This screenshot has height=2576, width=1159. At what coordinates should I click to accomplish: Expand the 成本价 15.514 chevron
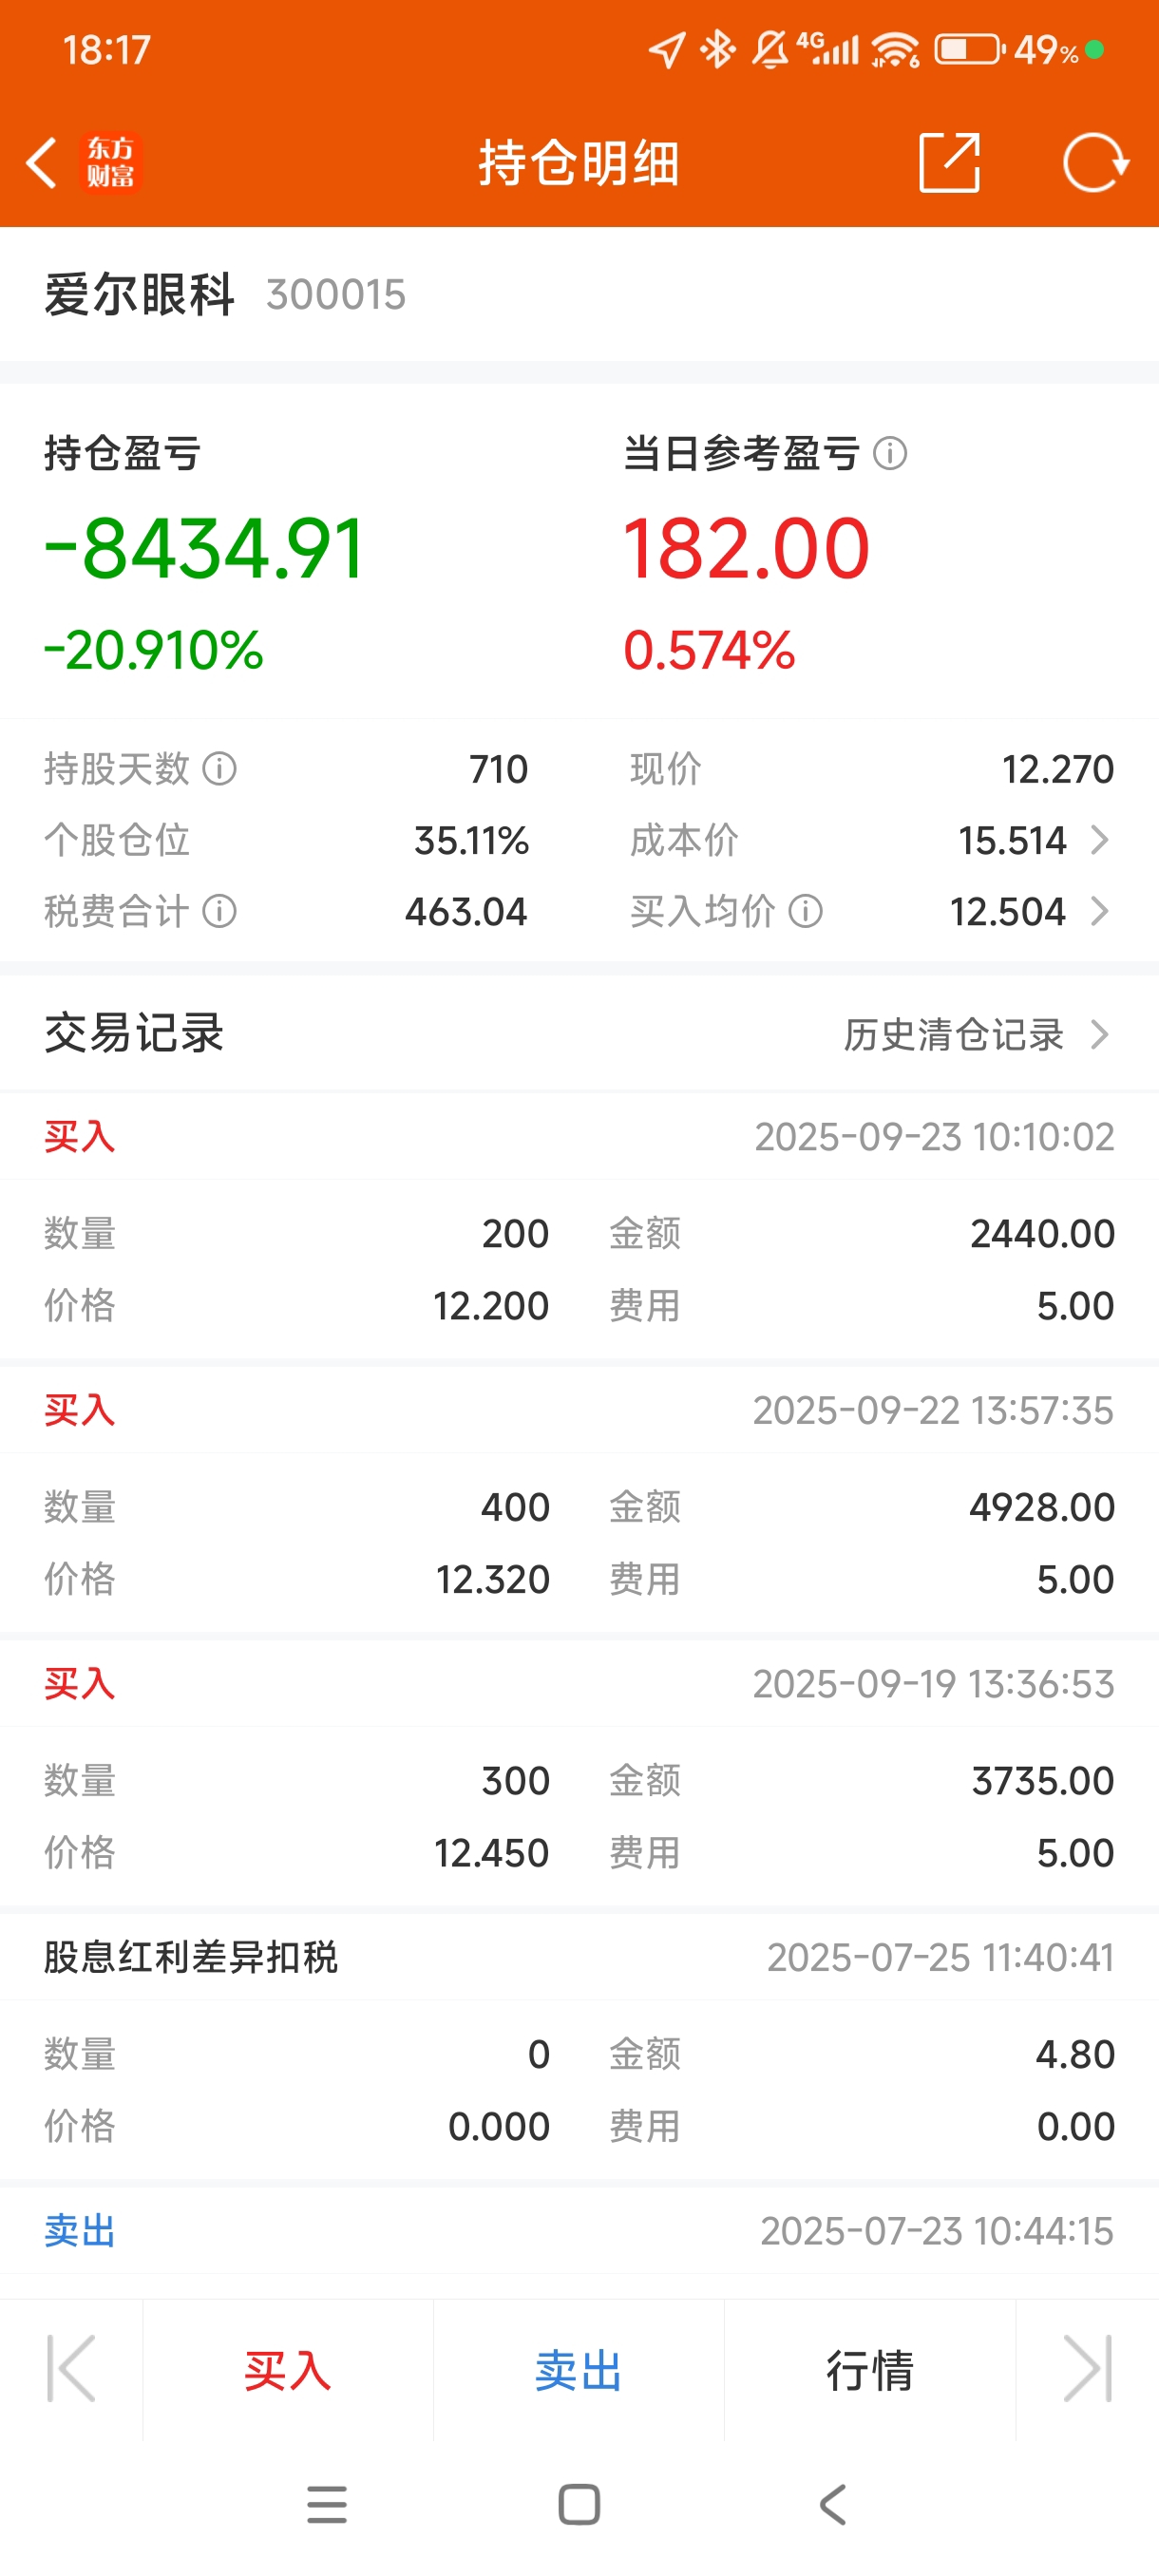click(x=1099, y=840)
